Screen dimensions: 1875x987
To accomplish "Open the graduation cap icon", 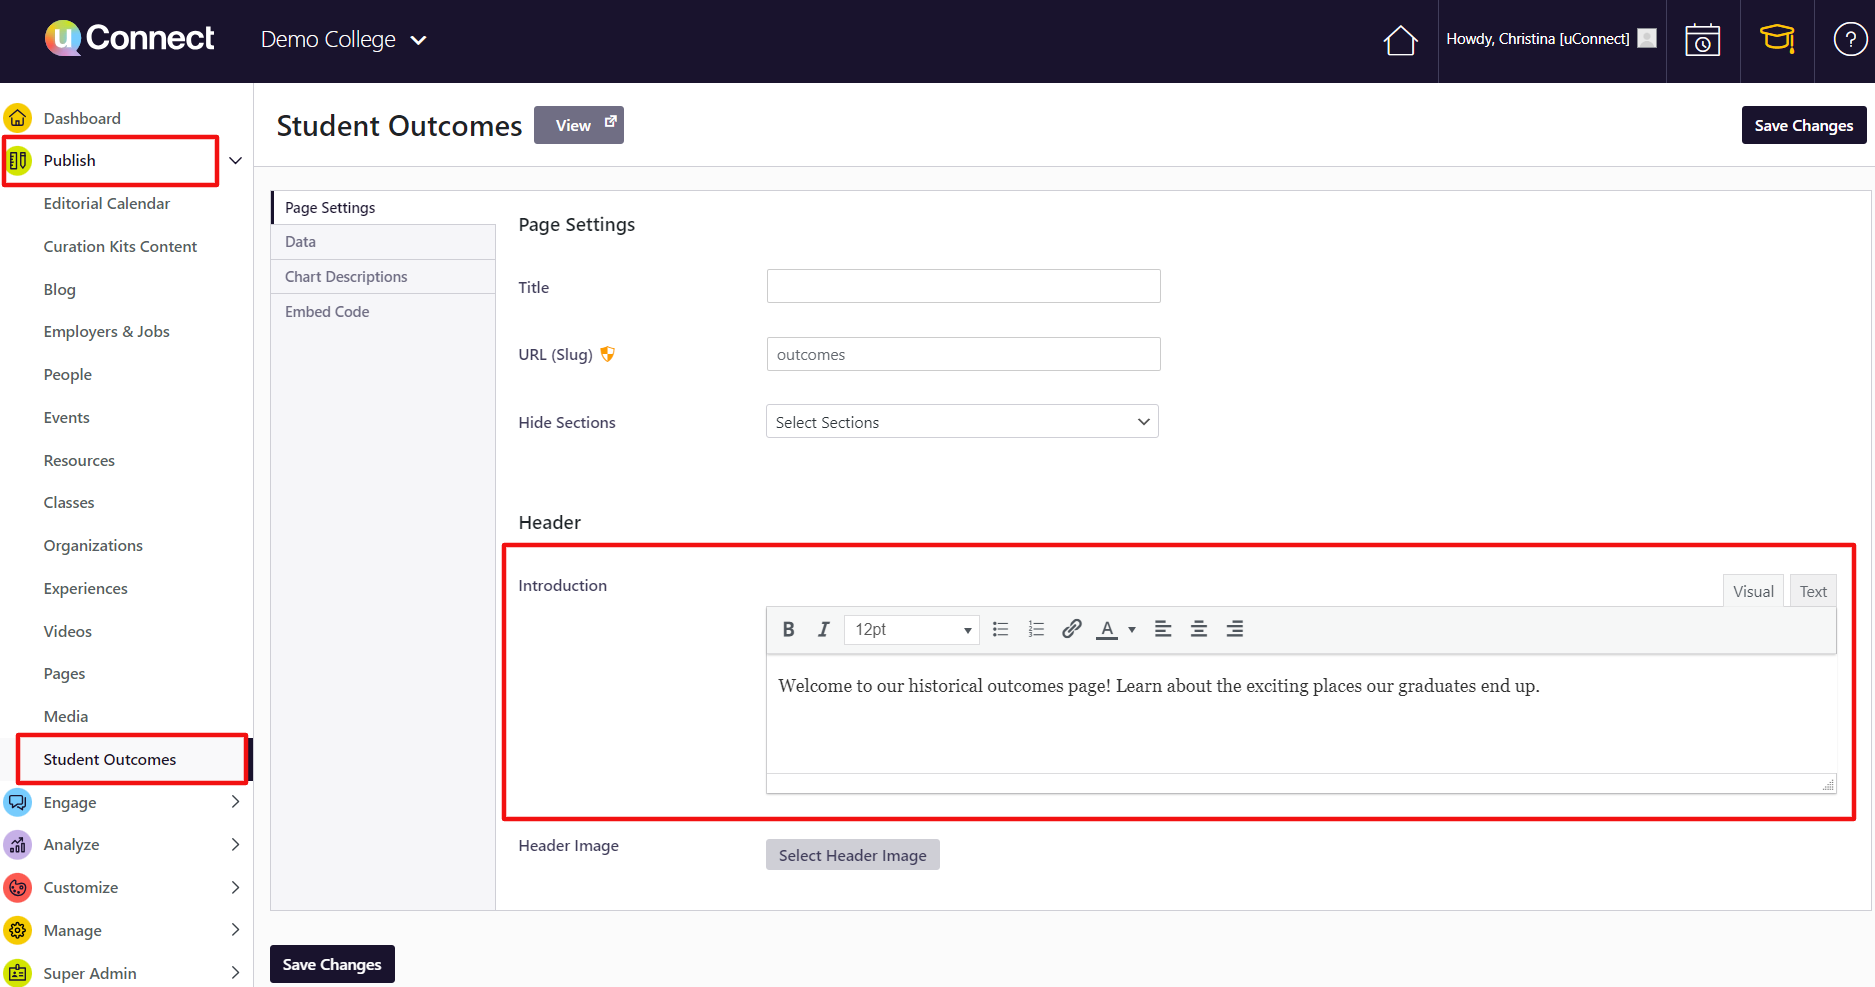I will (1777, 40).
